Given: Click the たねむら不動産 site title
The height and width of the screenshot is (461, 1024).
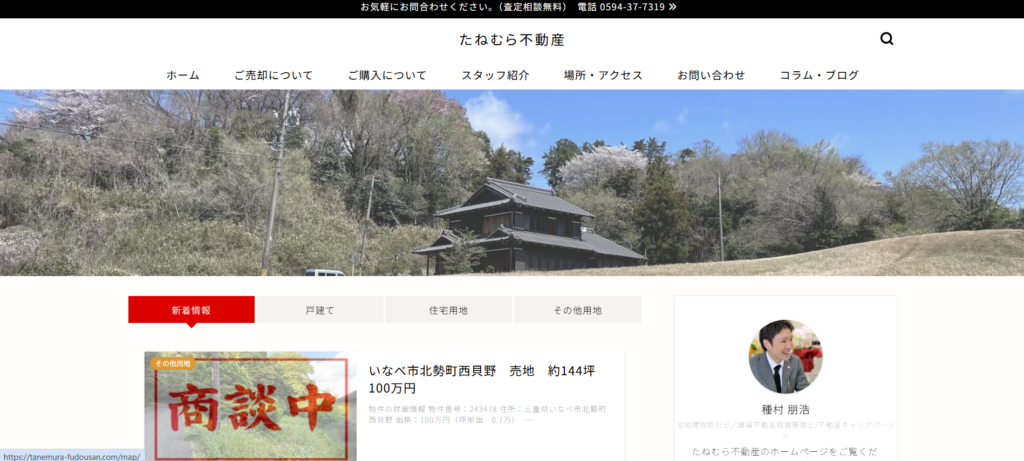Looking at the screenshot, I should tap(511, 40).
